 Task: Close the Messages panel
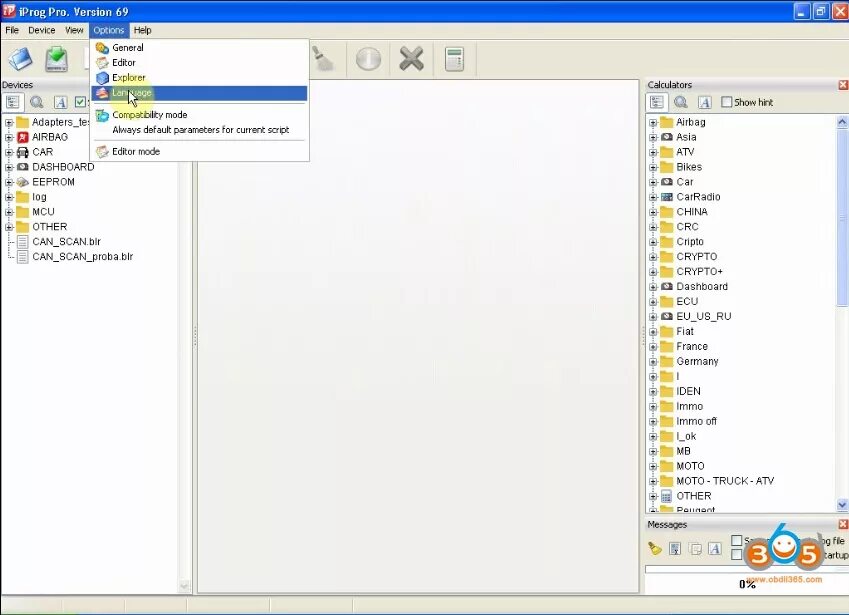point(843,524)
